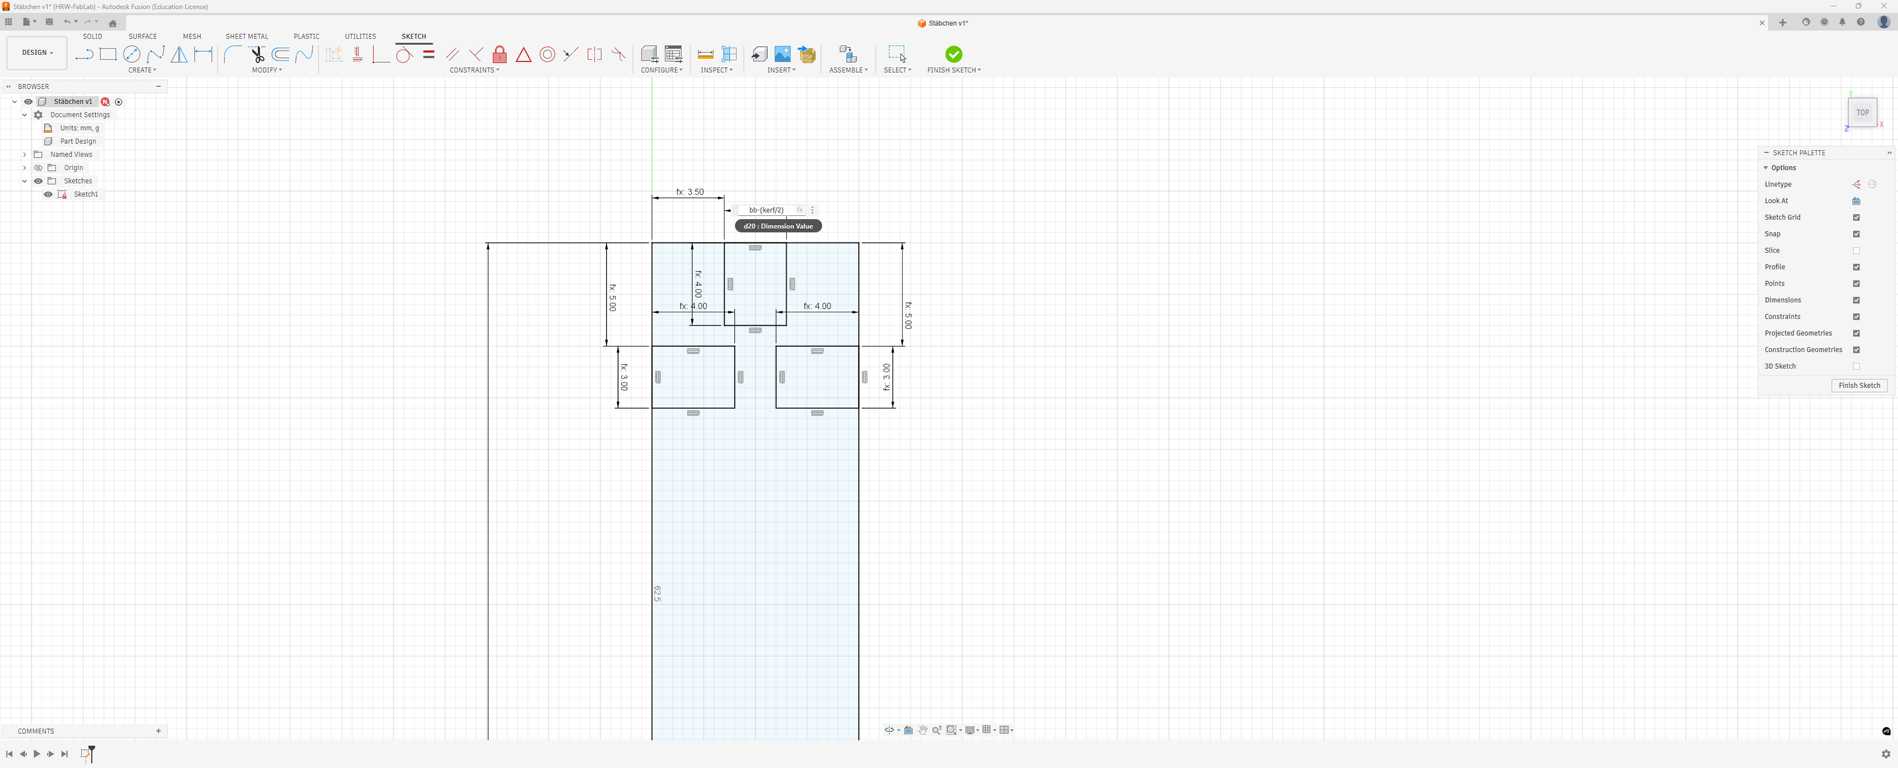Toggle the Sketch Grid checkbox
The image size is (1898, 768).
[1856, 217]
